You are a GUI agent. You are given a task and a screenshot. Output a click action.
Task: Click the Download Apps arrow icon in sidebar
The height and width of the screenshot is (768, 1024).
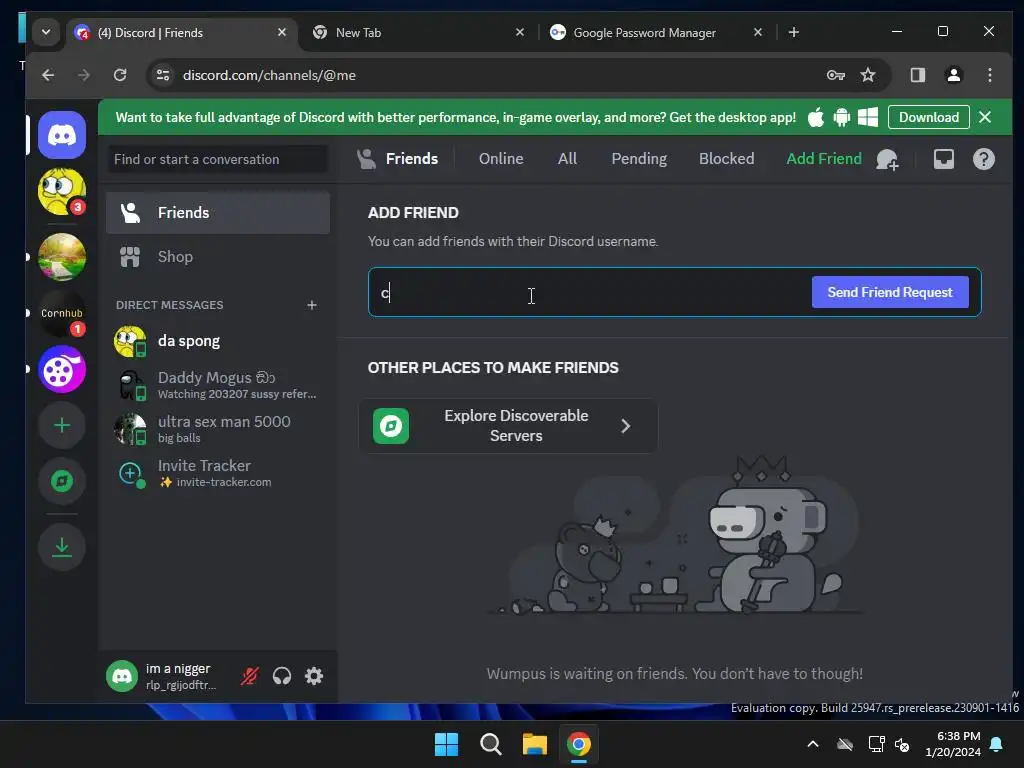[62, 547]
